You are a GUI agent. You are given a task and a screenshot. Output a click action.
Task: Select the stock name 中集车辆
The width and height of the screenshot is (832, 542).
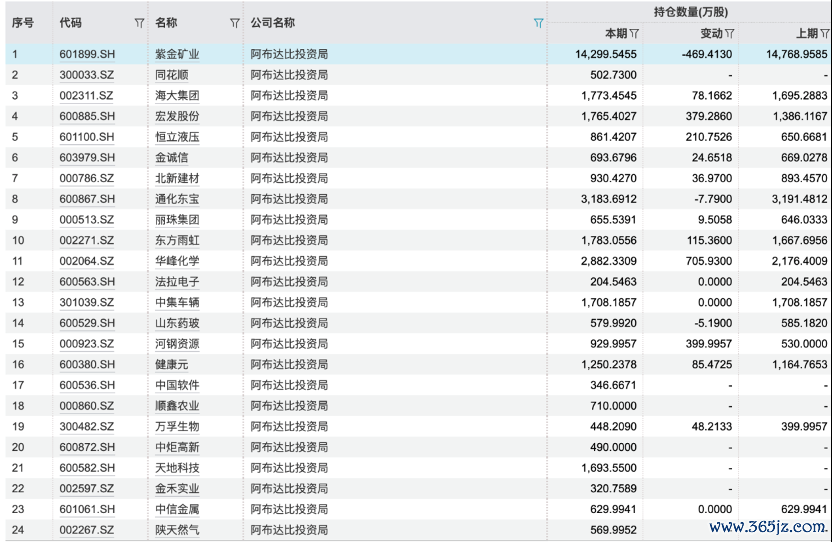177,303
